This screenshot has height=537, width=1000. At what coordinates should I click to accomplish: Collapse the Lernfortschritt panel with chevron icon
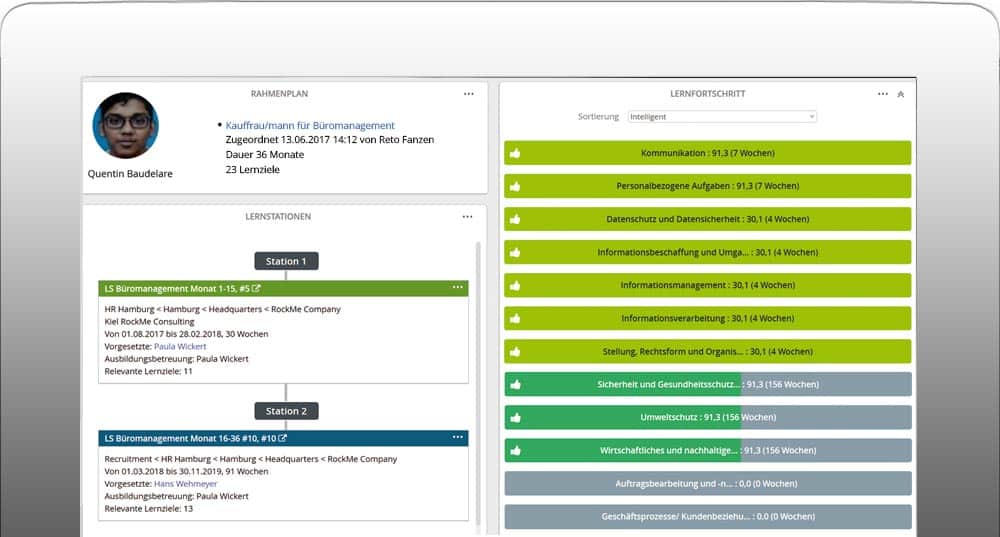(901, 94)
